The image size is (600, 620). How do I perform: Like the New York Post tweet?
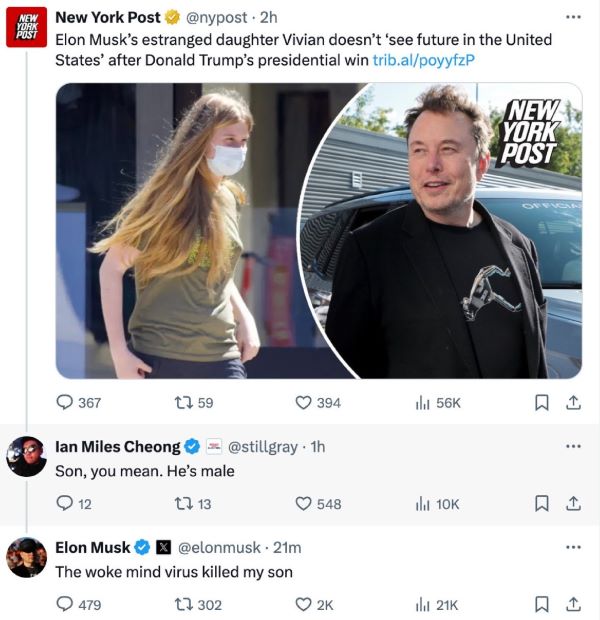coord(304,403)
